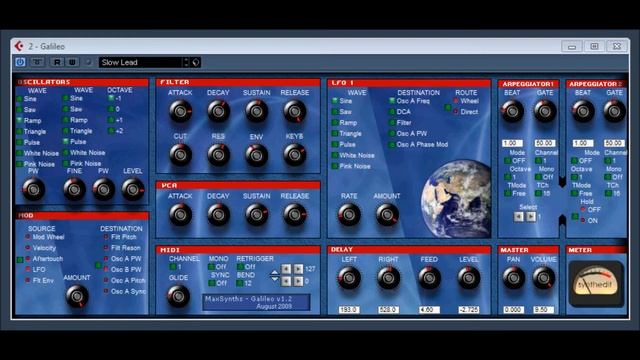Click the Master Volume knob
Image resolution: width=640 pixels, height=360 pixels.
[543, 278]
